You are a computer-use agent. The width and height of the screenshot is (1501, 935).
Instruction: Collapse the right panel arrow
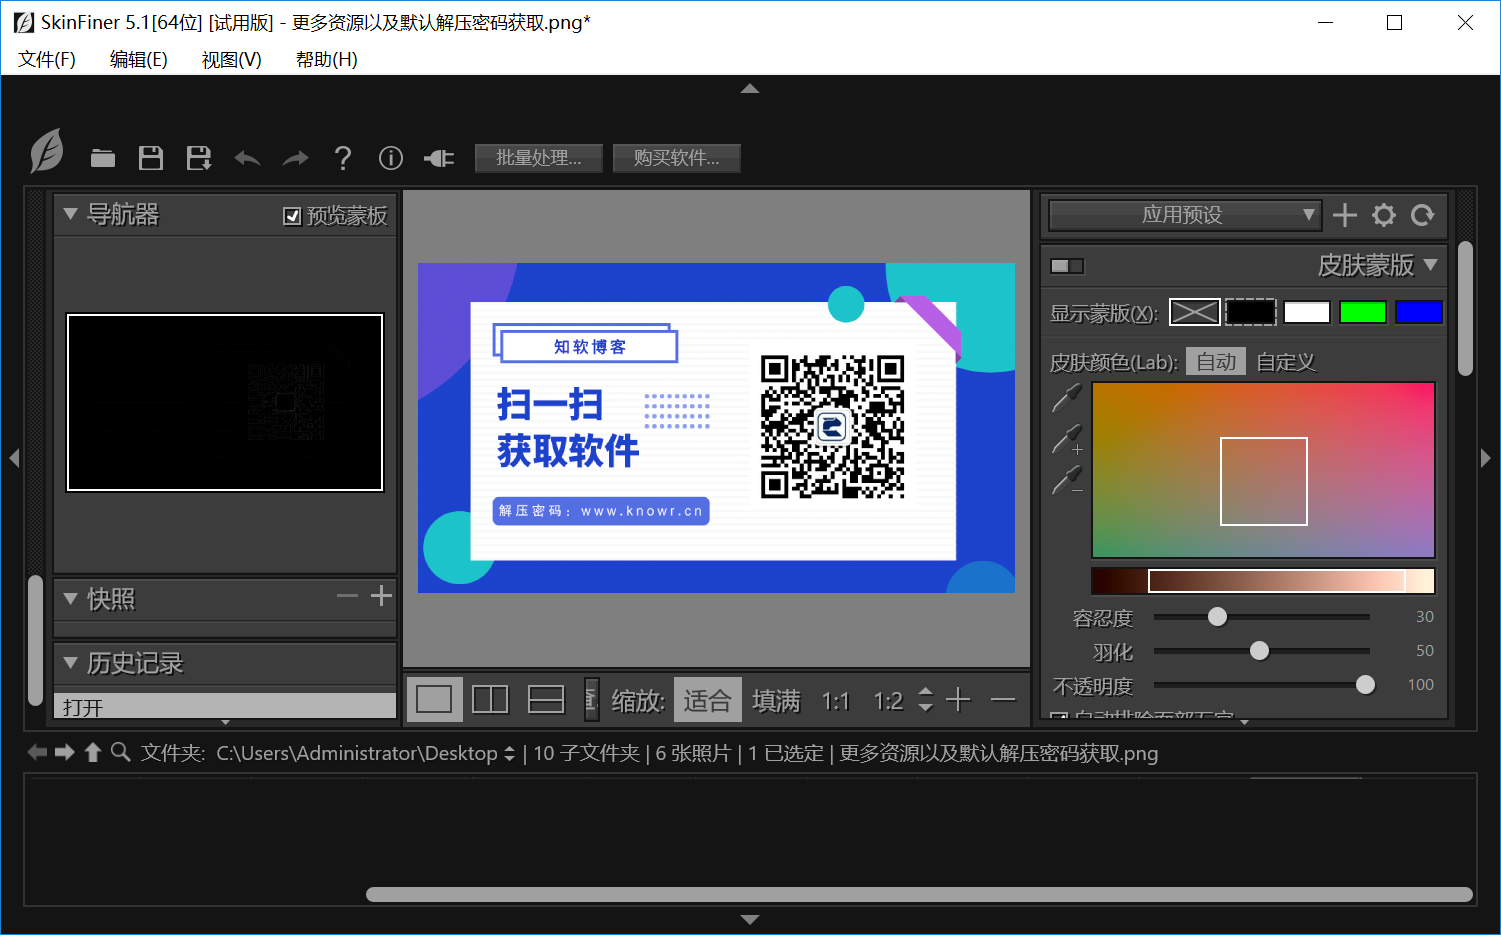coord(1486,458)
